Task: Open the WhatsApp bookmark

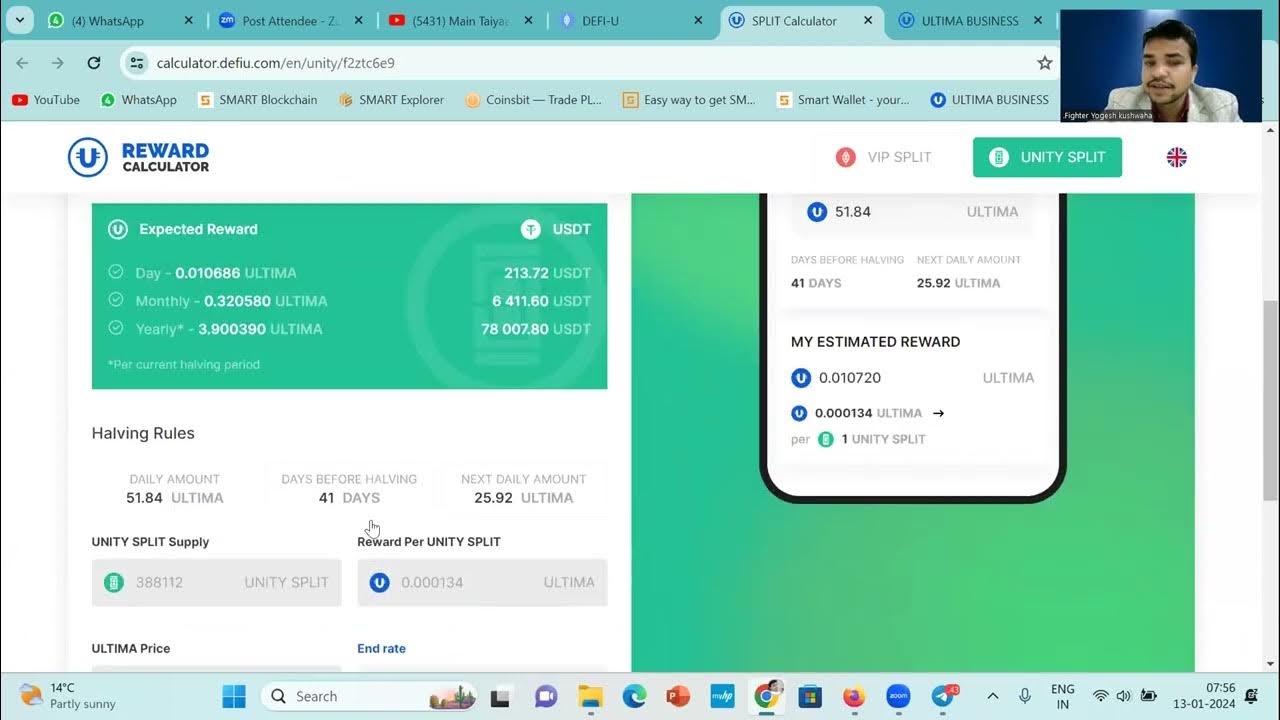Action: [139, 100]
